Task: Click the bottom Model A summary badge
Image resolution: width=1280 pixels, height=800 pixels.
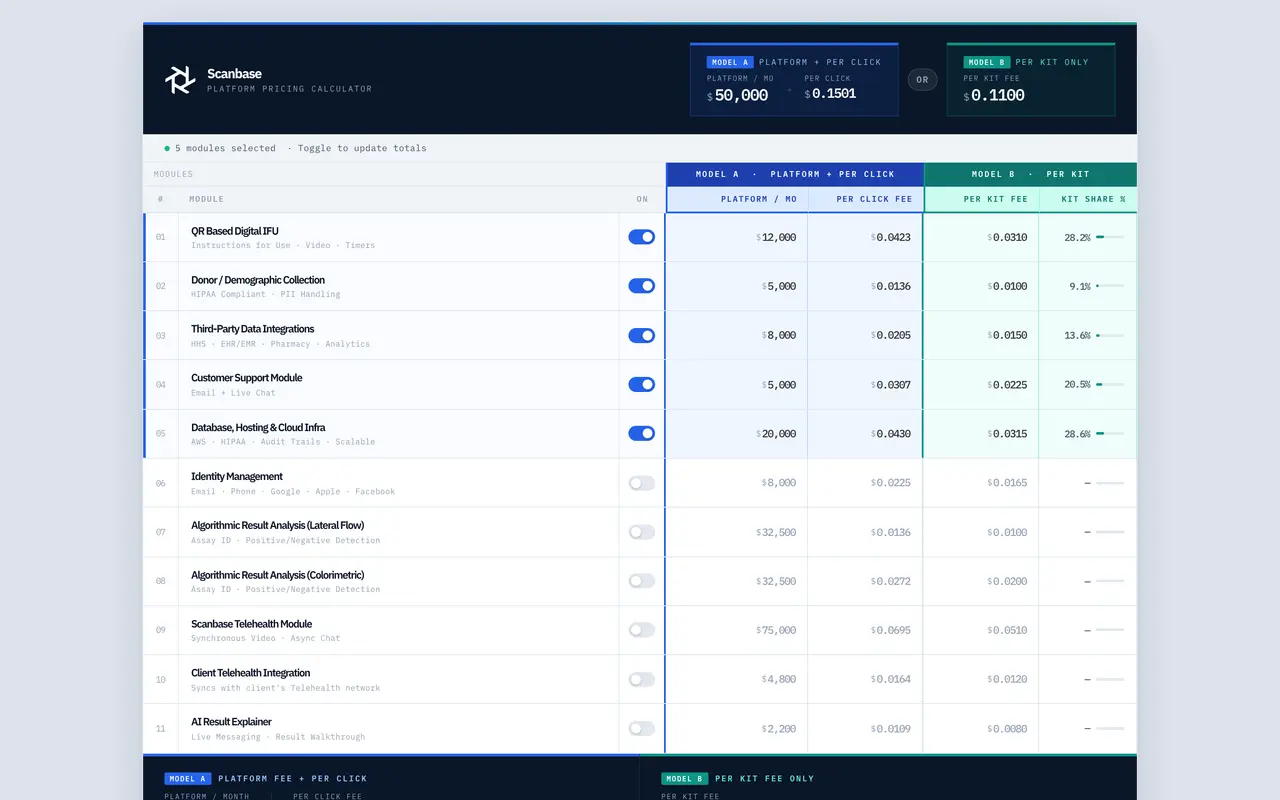Action: pyautogui.click(x=188, y=778)
